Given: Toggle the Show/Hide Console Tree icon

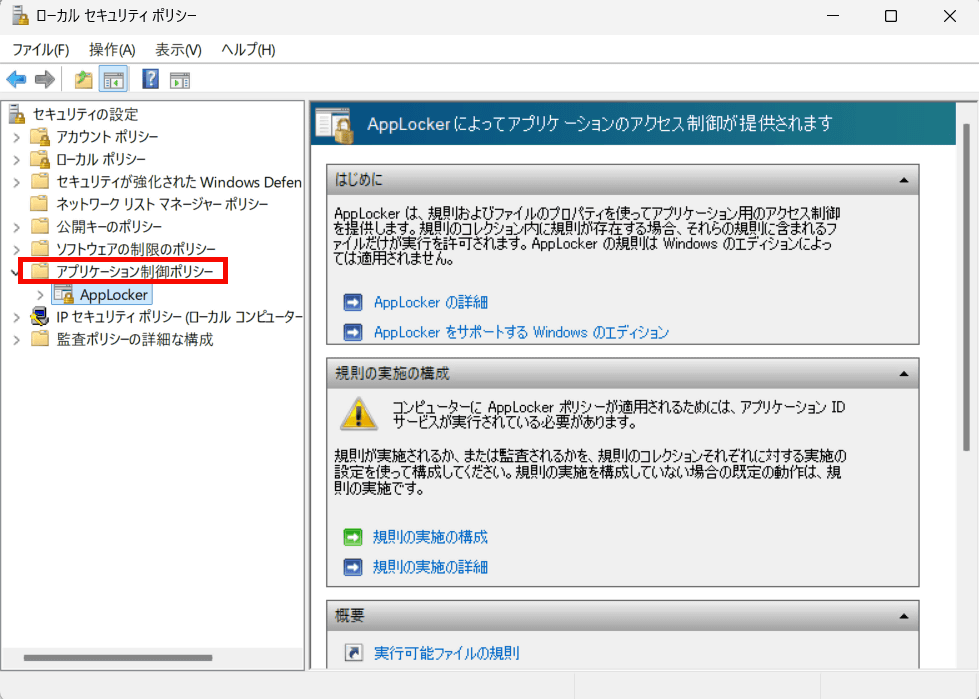Looking at the screenshot, I should pos(113,80).
